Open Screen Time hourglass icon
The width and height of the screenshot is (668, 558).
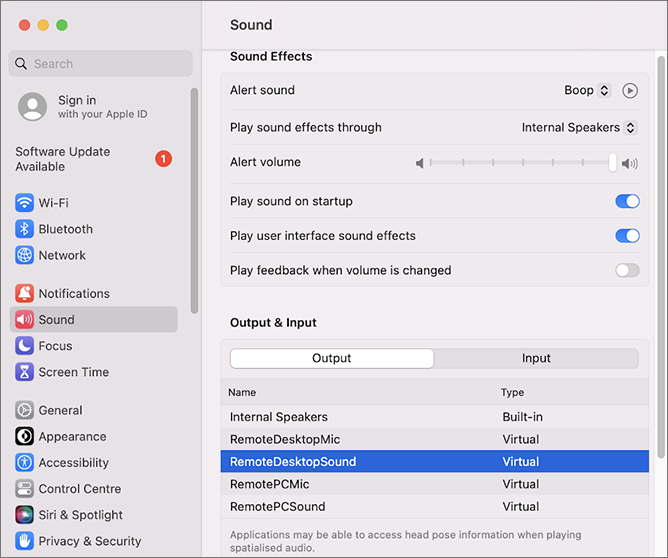coord(25,372)
